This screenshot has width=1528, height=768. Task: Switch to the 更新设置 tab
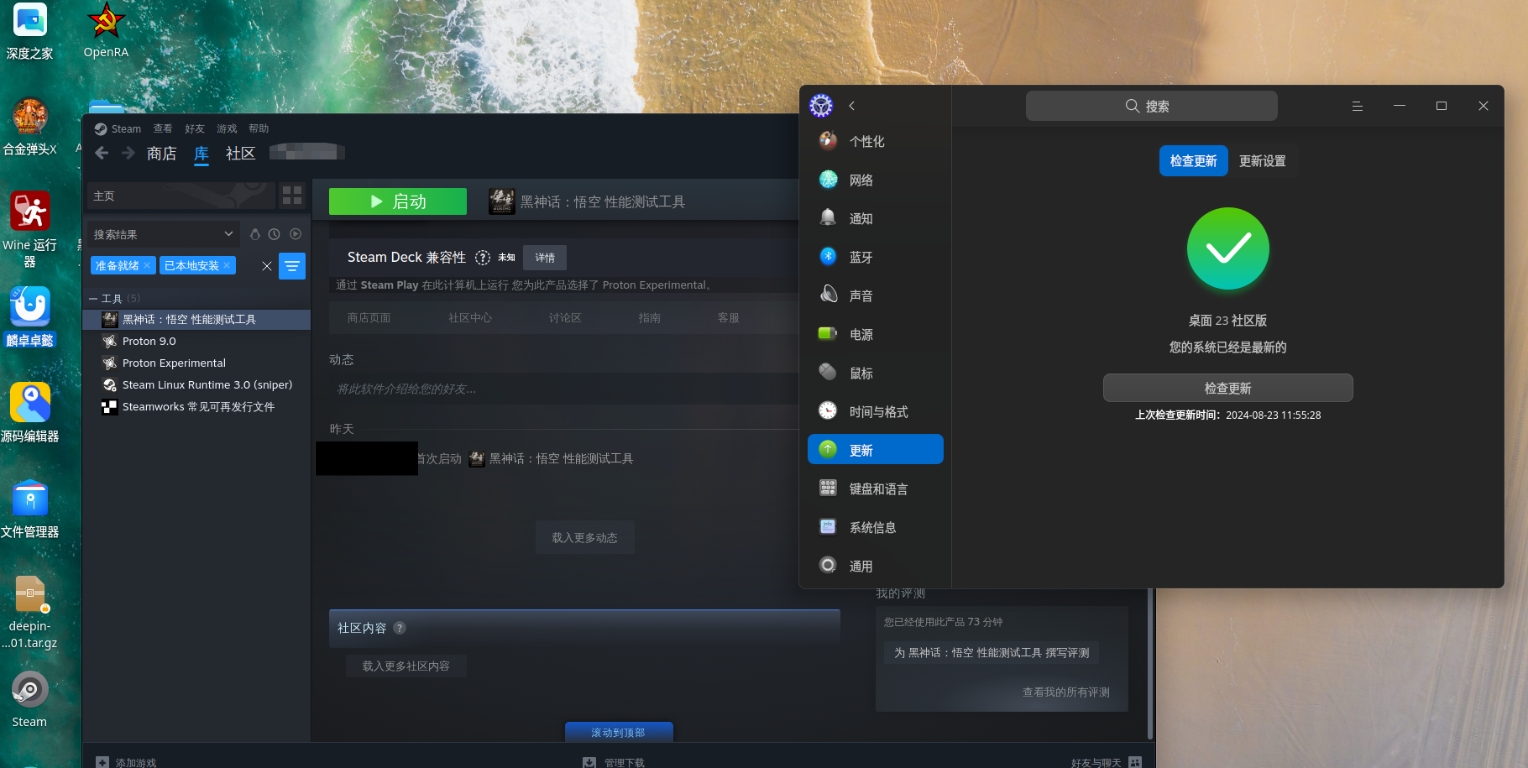tap(1262, 161)
